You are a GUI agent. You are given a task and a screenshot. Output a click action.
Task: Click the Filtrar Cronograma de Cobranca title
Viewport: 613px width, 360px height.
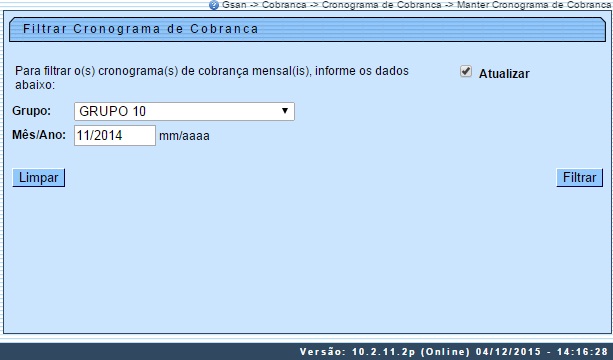(x=141, y=29)
